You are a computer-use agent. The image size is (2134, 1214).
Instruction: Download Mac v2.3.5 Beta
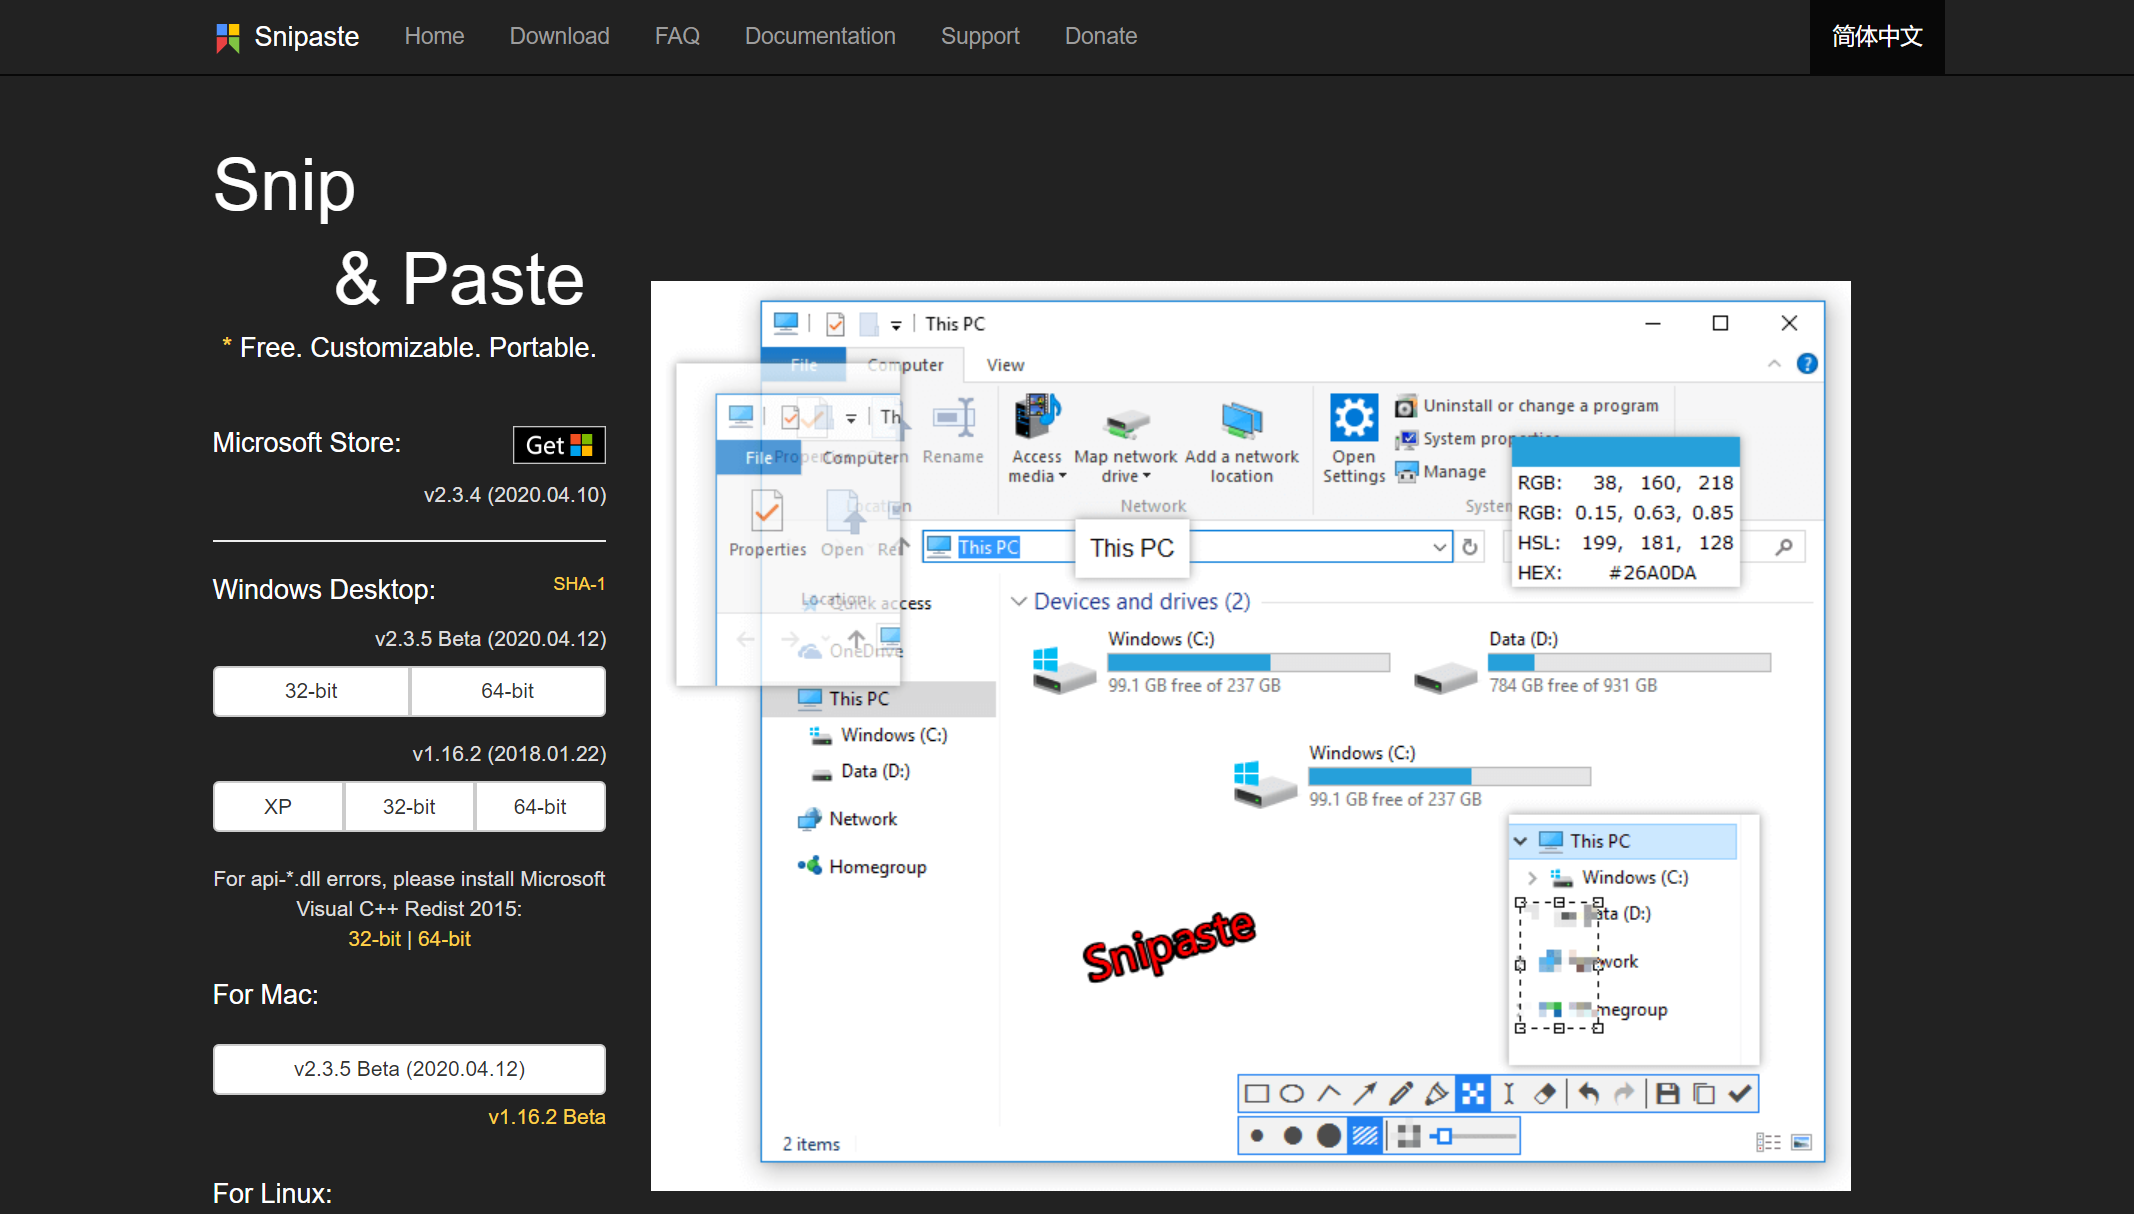click(409, 1069)
